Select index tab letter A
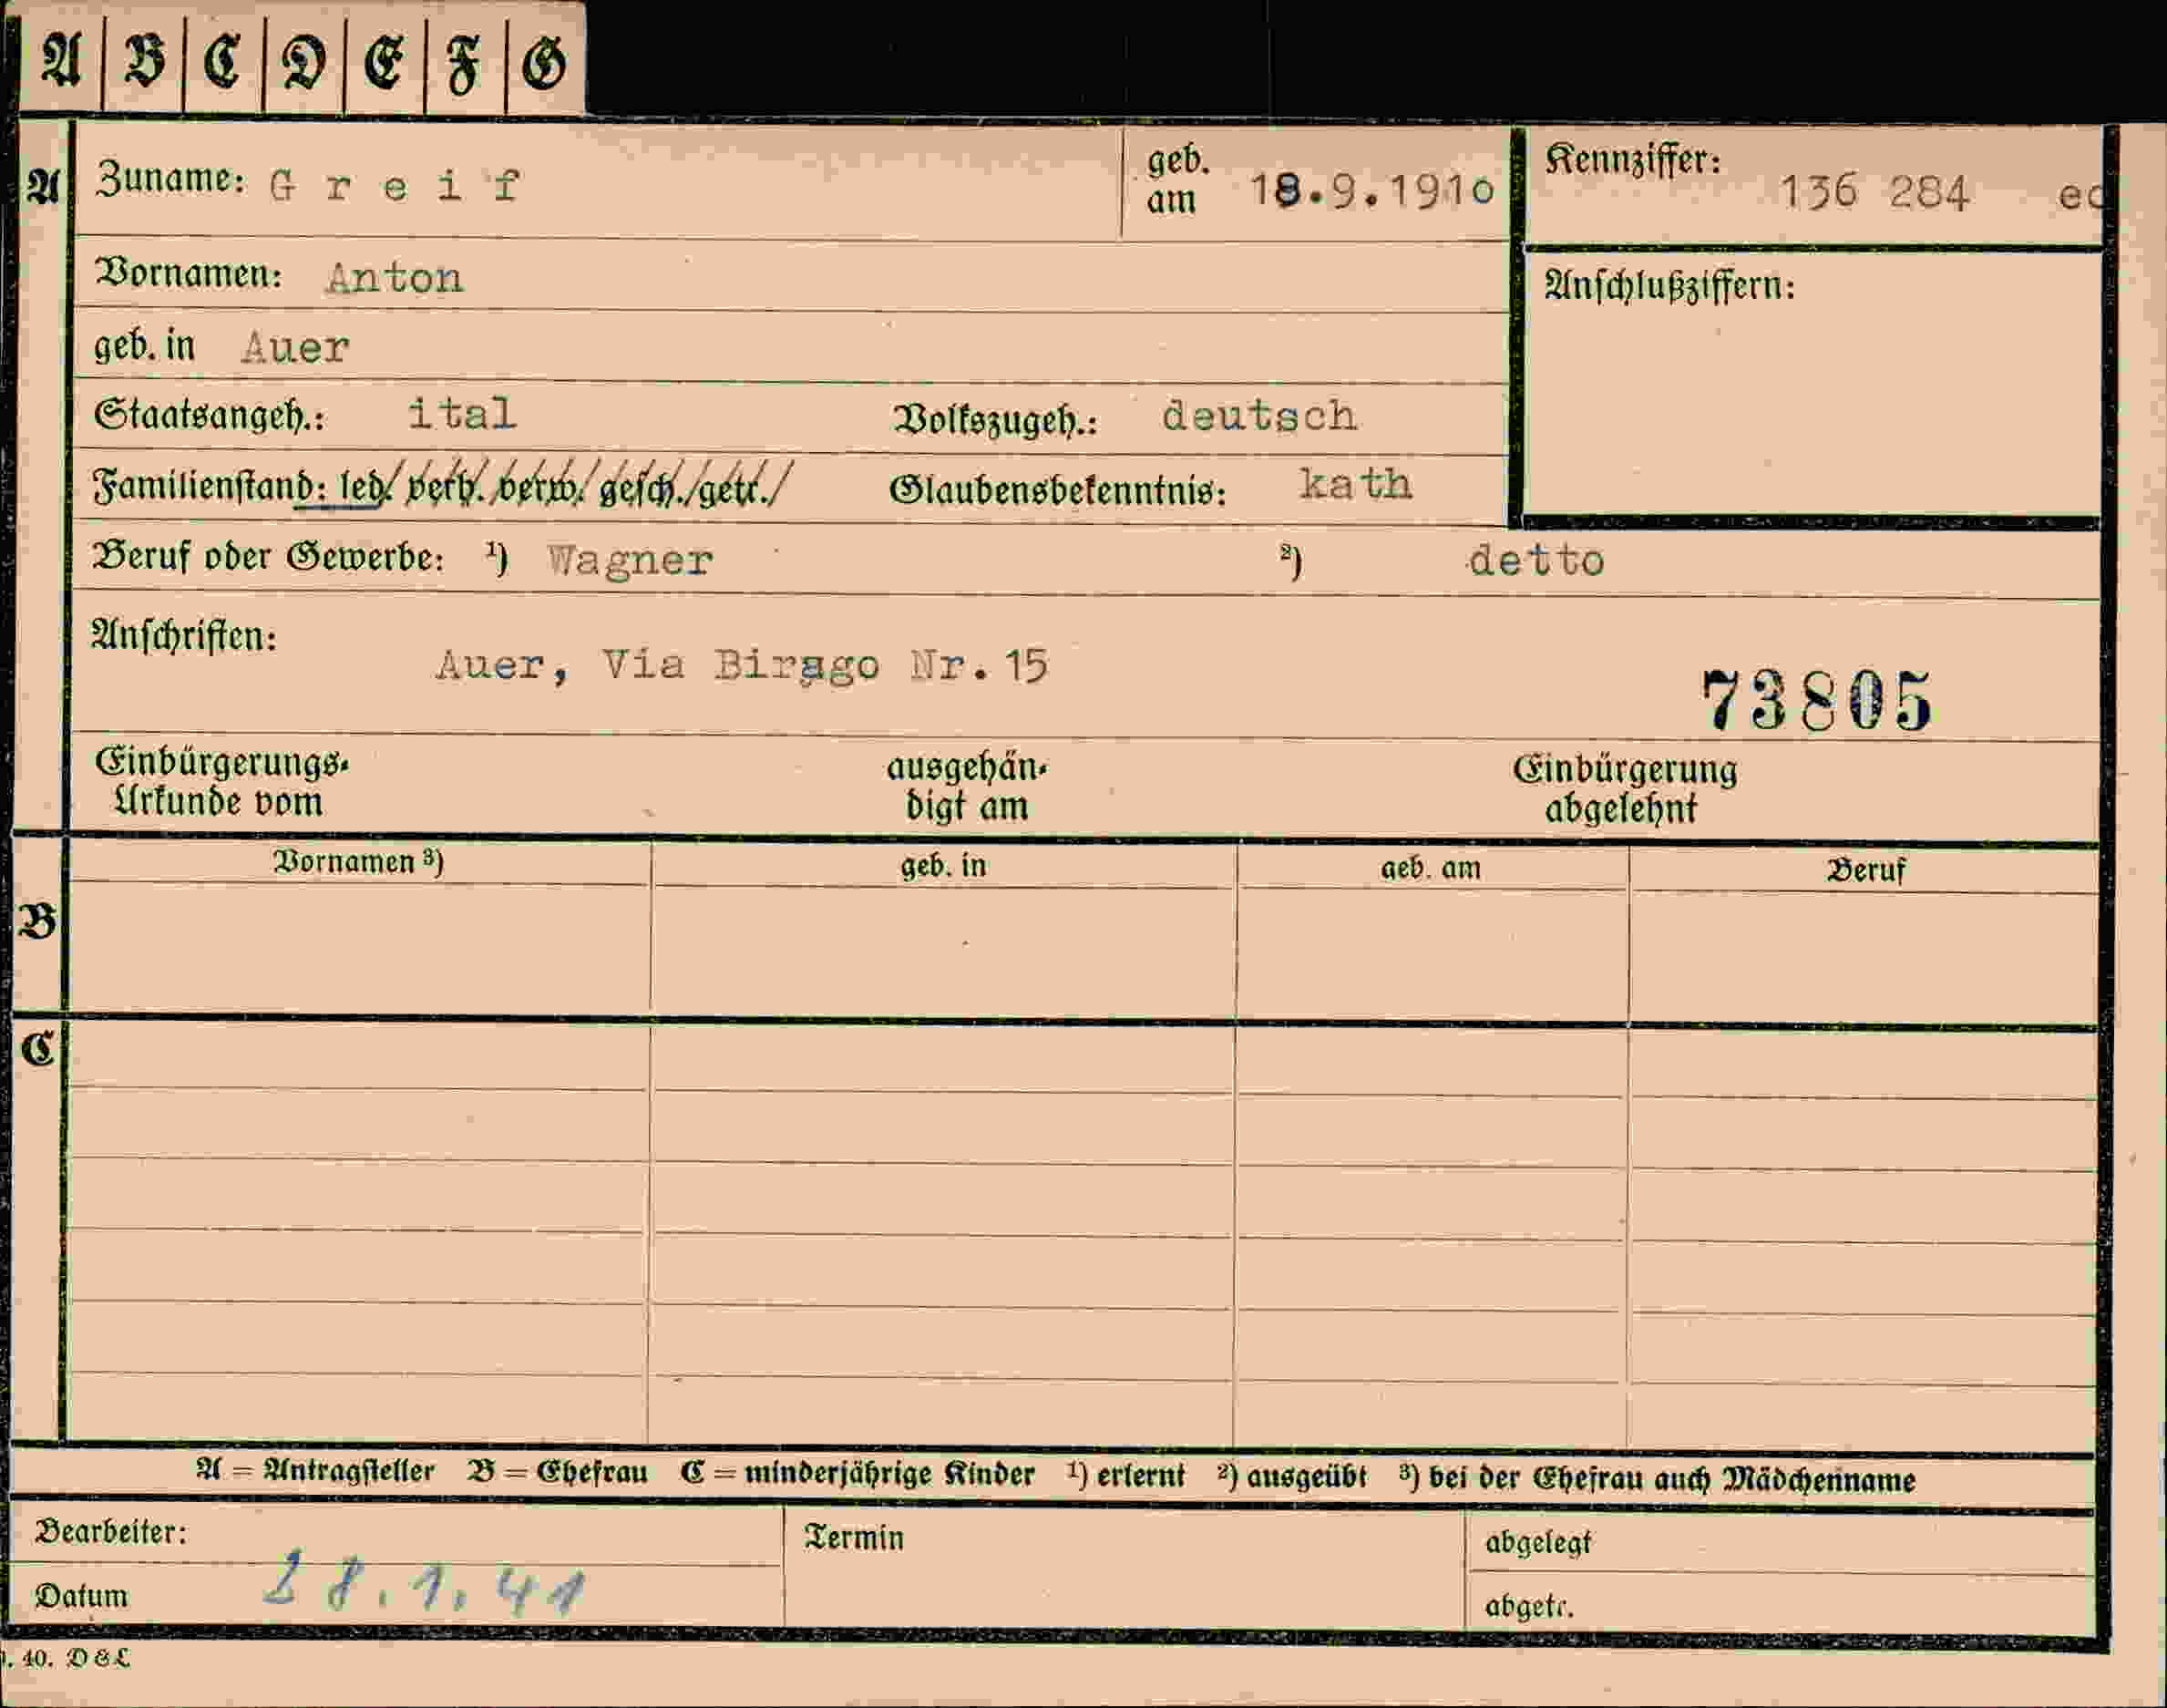Viewport: 2167px width, 1708px height. tap(61, 60)
